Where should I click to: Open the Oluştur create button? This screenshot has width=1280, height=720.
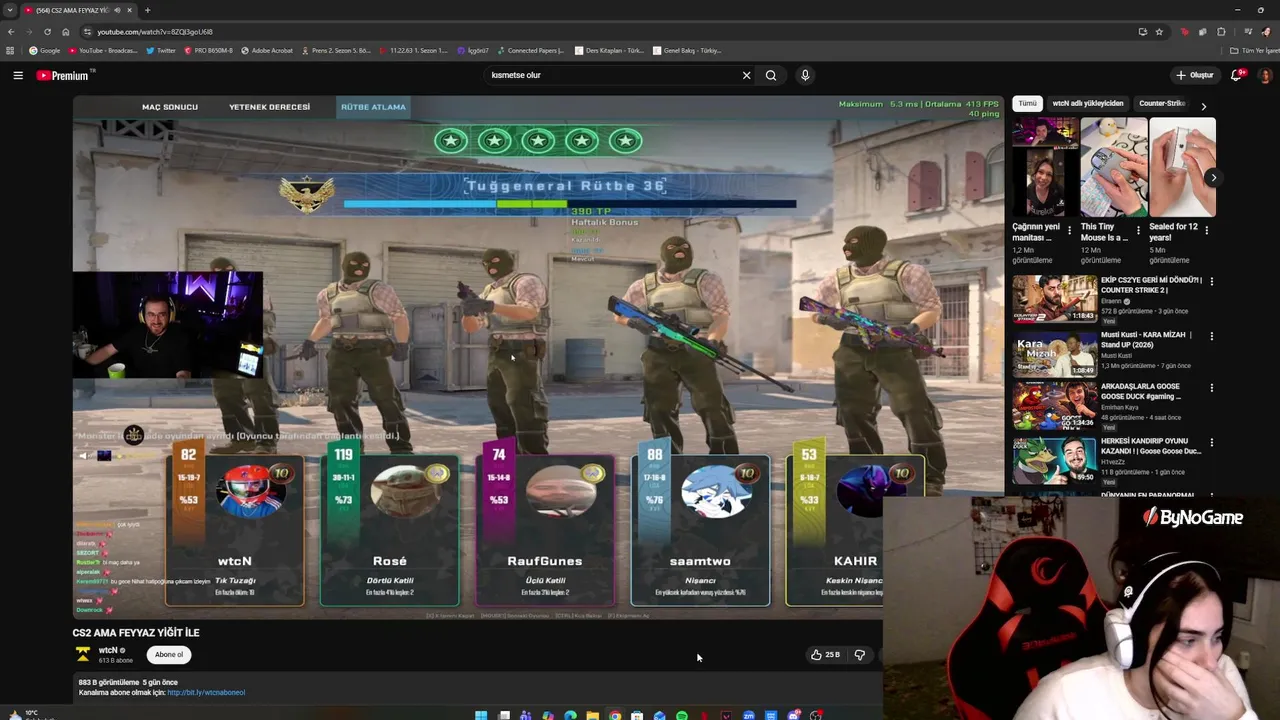click(x=1194, y=75)
